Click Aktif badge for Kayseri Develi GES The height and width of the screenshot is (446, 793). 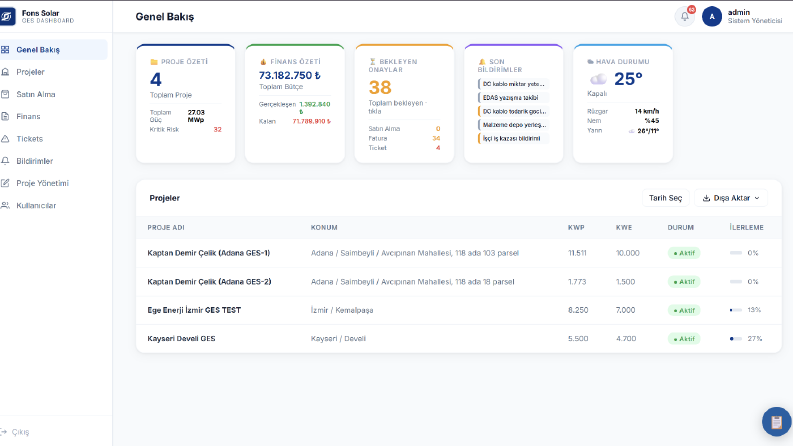684,339
